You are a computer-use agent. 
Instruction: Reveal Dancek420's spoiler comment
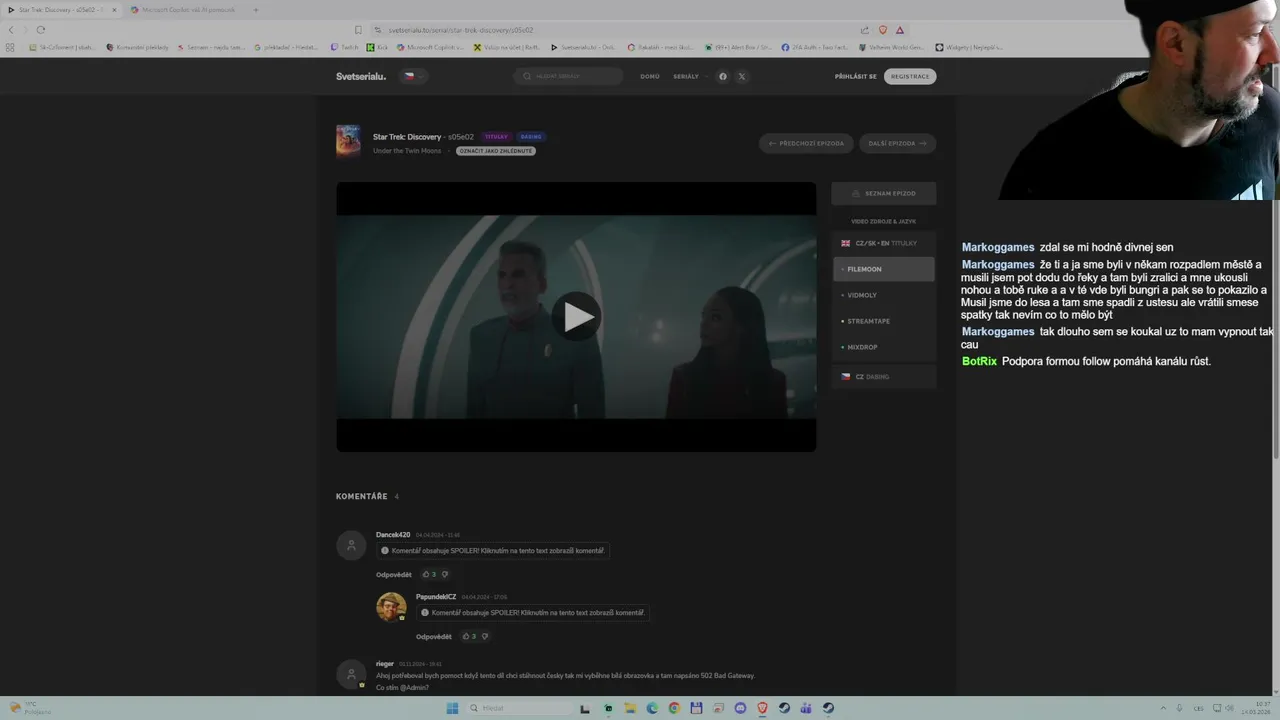point(493,551)
